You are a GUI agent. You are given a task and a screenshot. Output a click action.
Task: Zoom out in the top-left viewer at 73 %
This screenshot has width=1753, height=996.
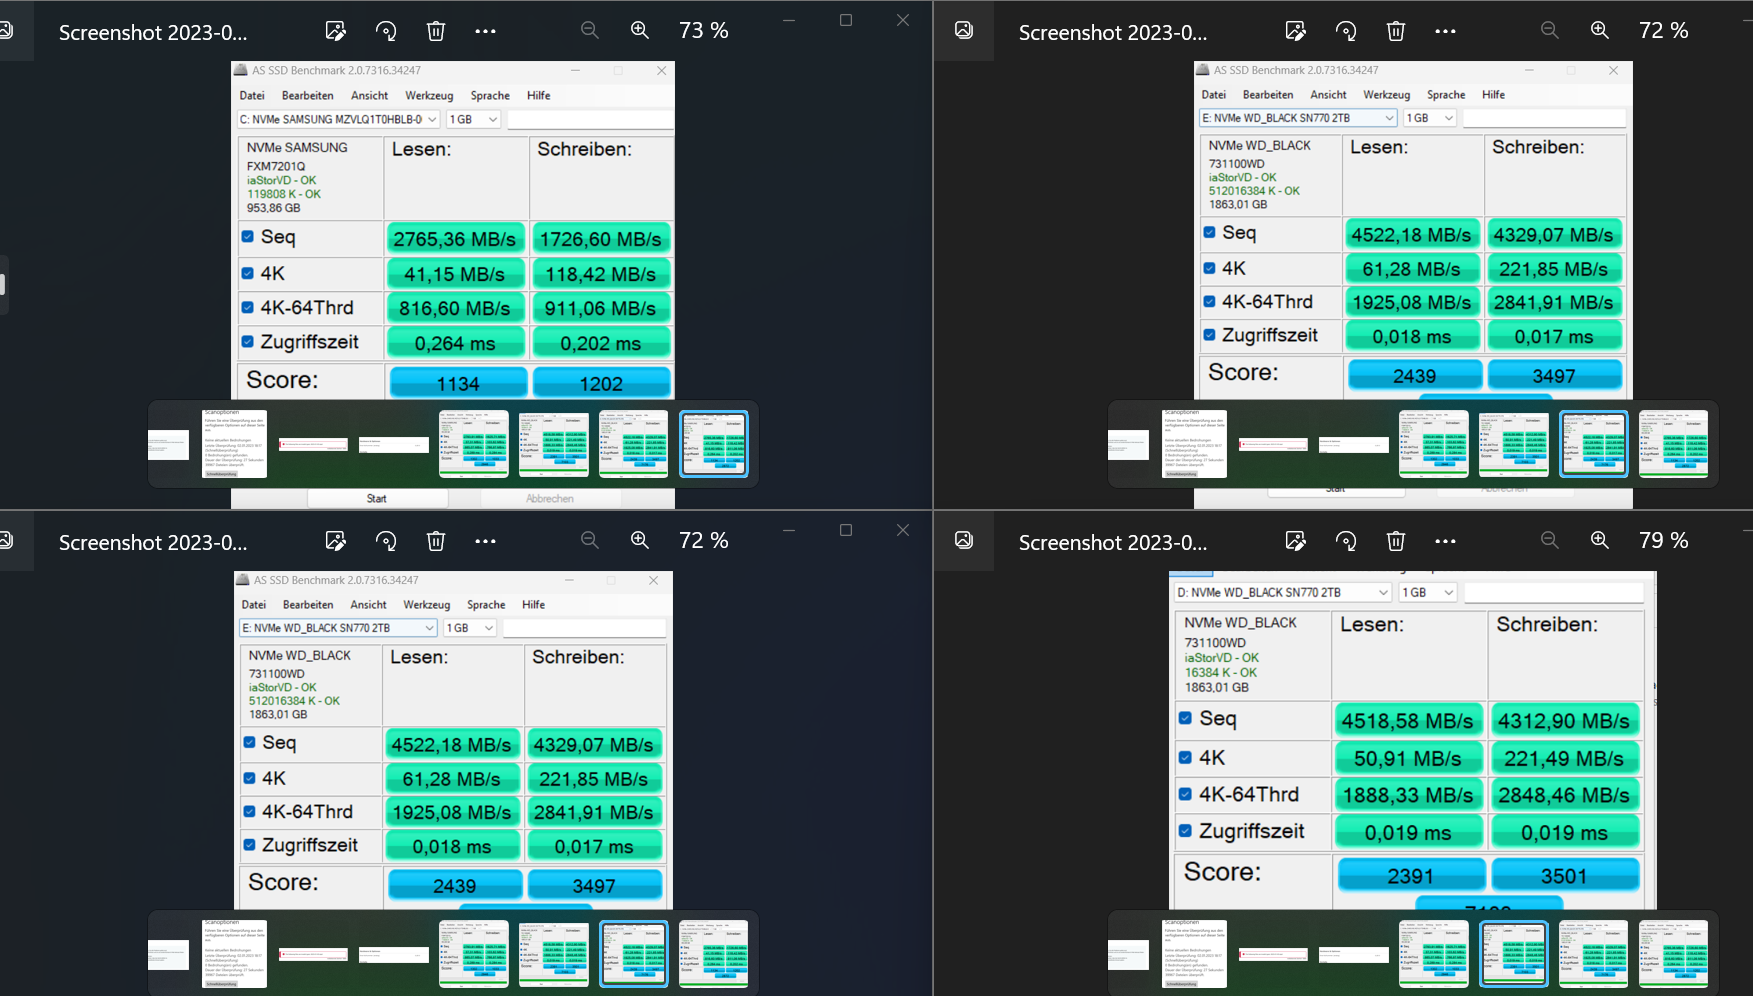[x=590, y=30]
